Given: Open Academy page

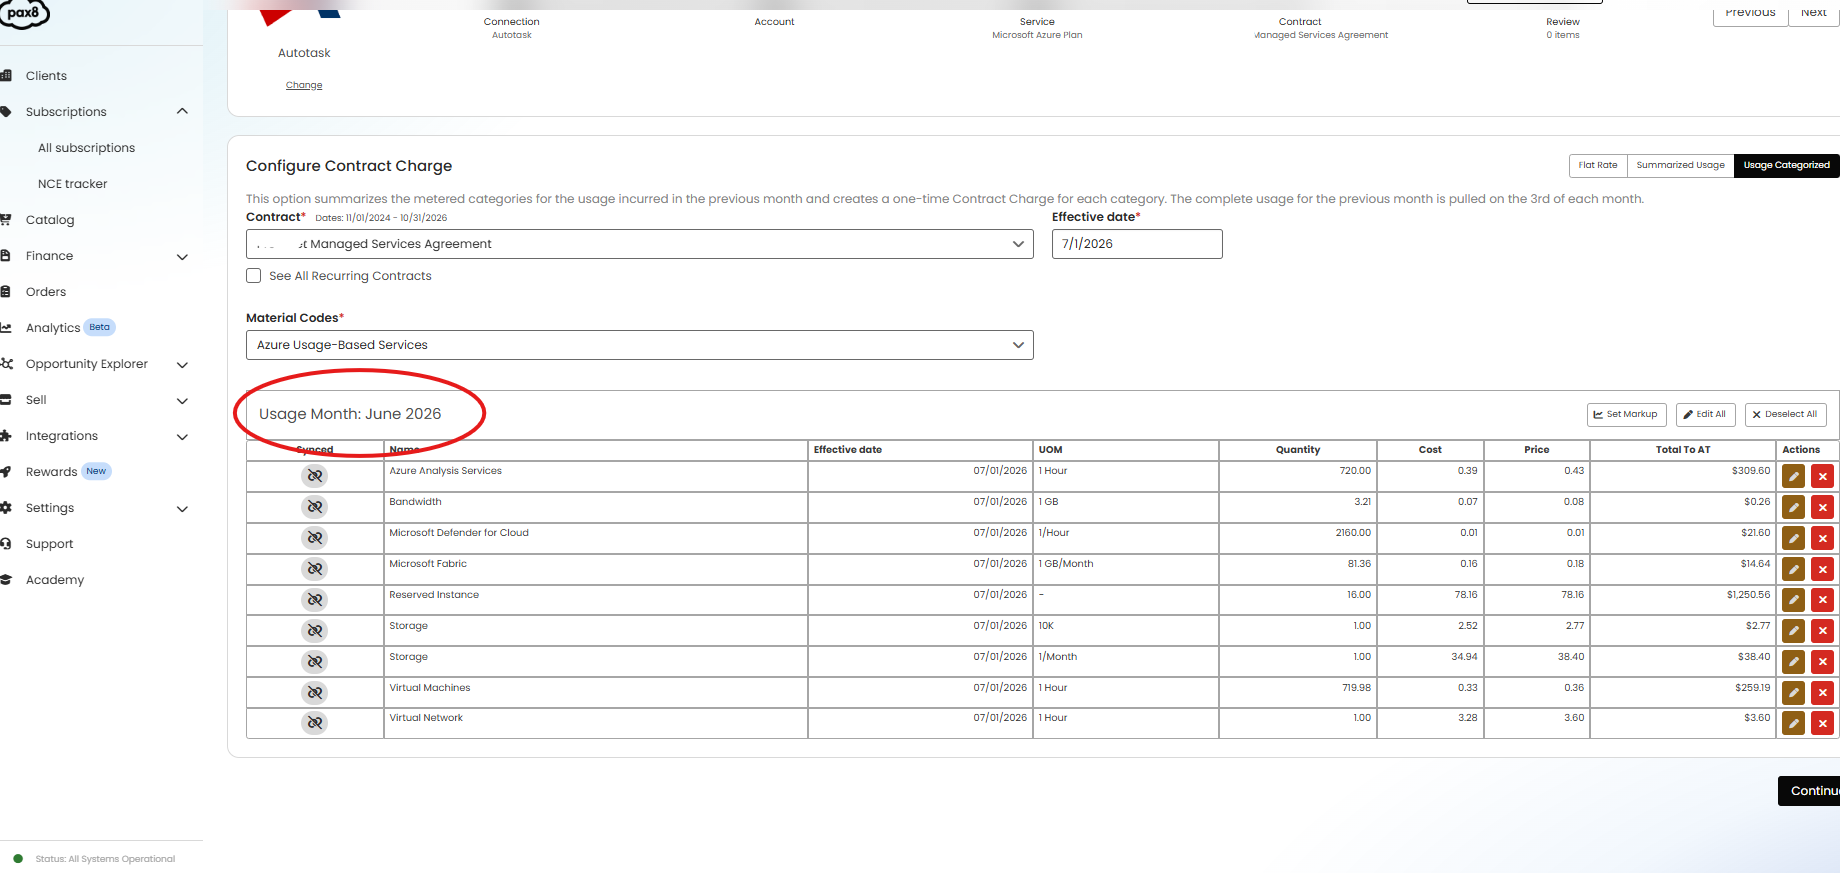Looking at the screenshot, I should click(55, 580).
